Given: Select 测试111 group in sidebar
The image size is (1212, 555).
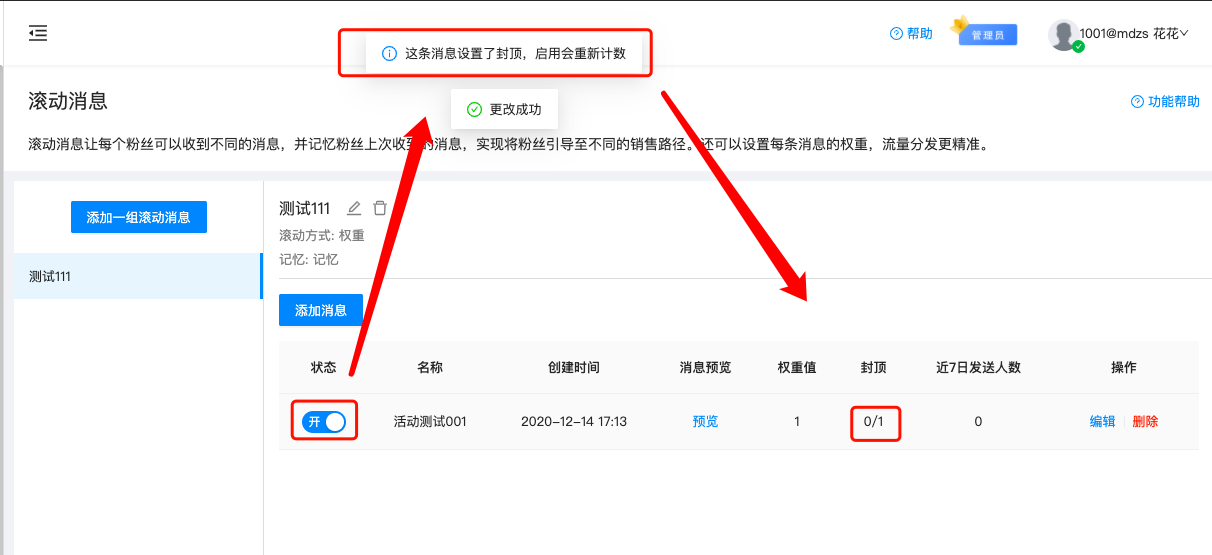Looking at the screenshot, I should coord(138,276).
